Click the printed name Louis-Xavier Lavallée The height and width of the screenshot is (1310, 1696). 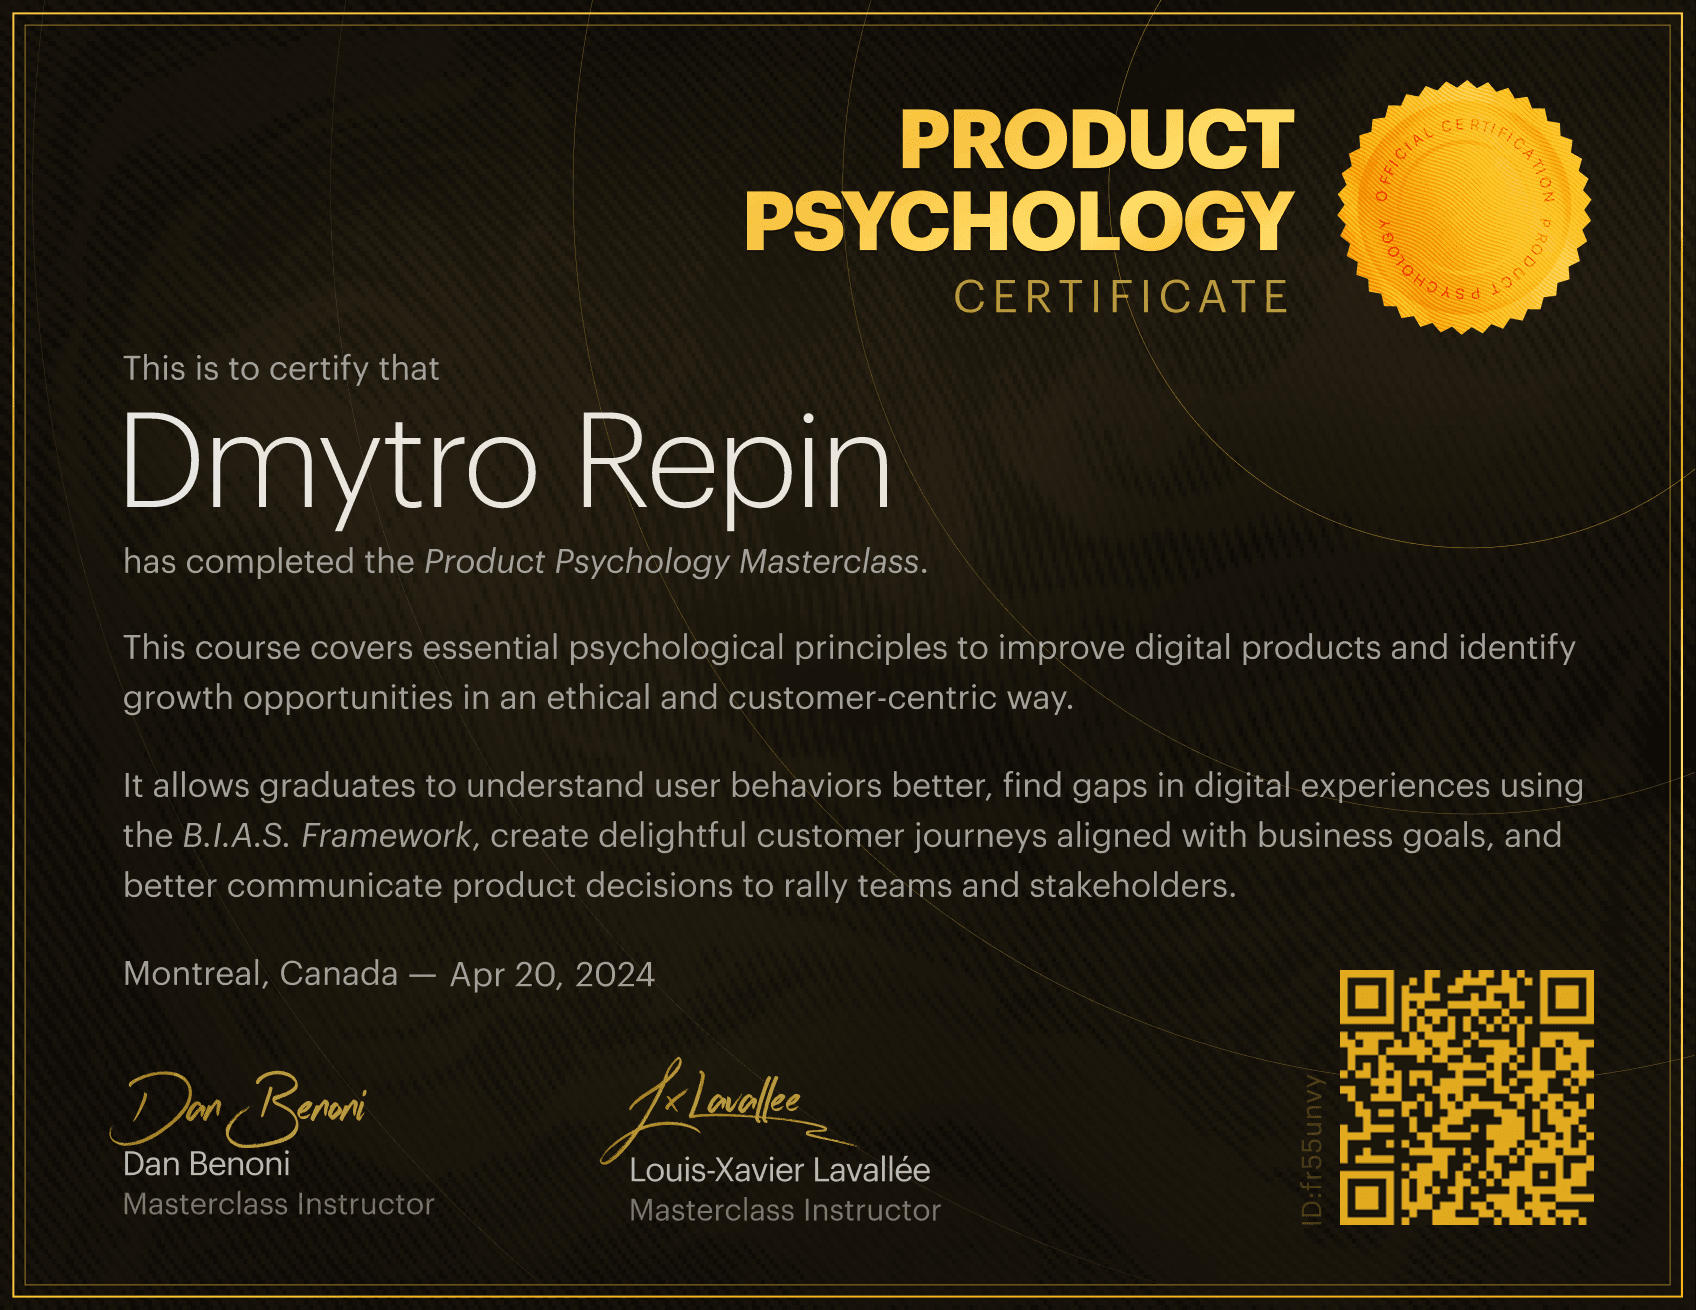coord(779,1170)
